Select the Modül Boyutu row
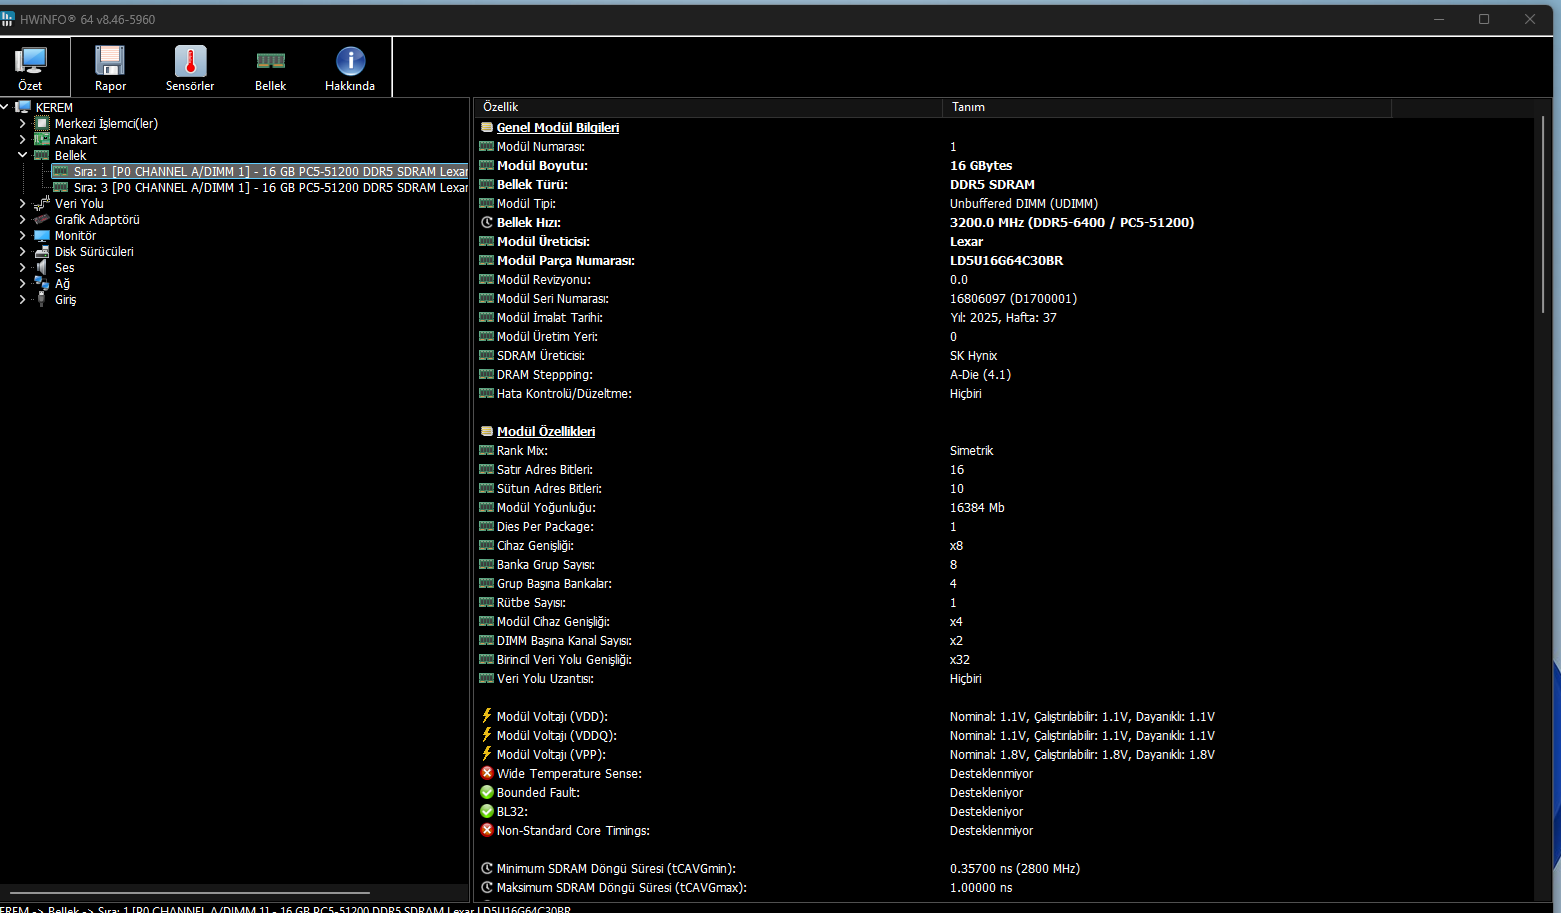The height and width of the screenshot is (913, 1561). tap(1005, 165)
